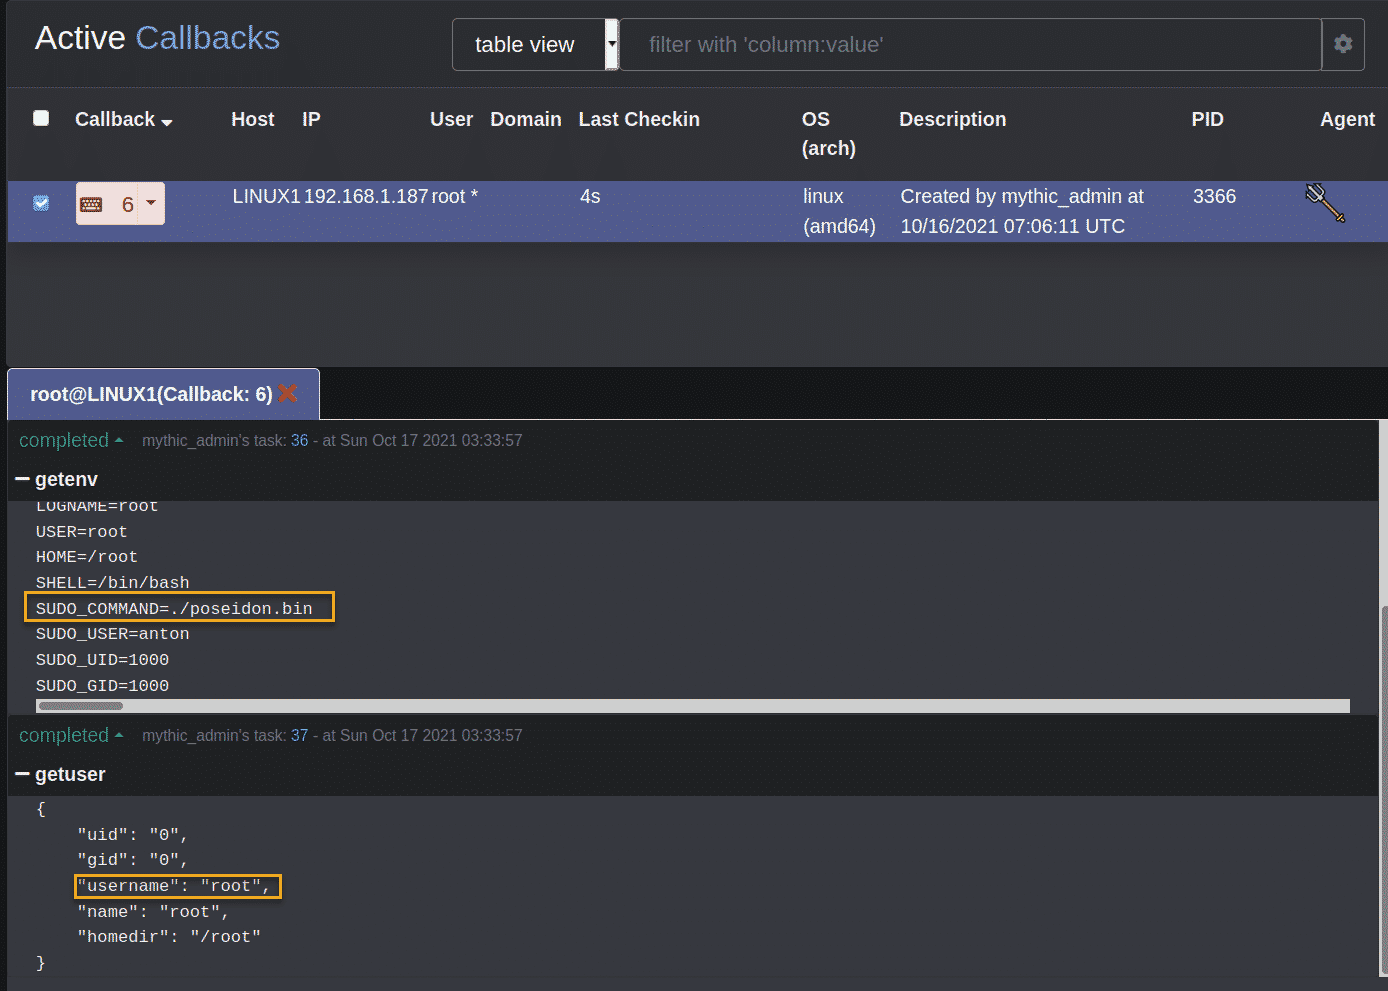The image size is (1388, 991).
Task: Collapse task 37 via completed status caret
Action: pos(119,733)
